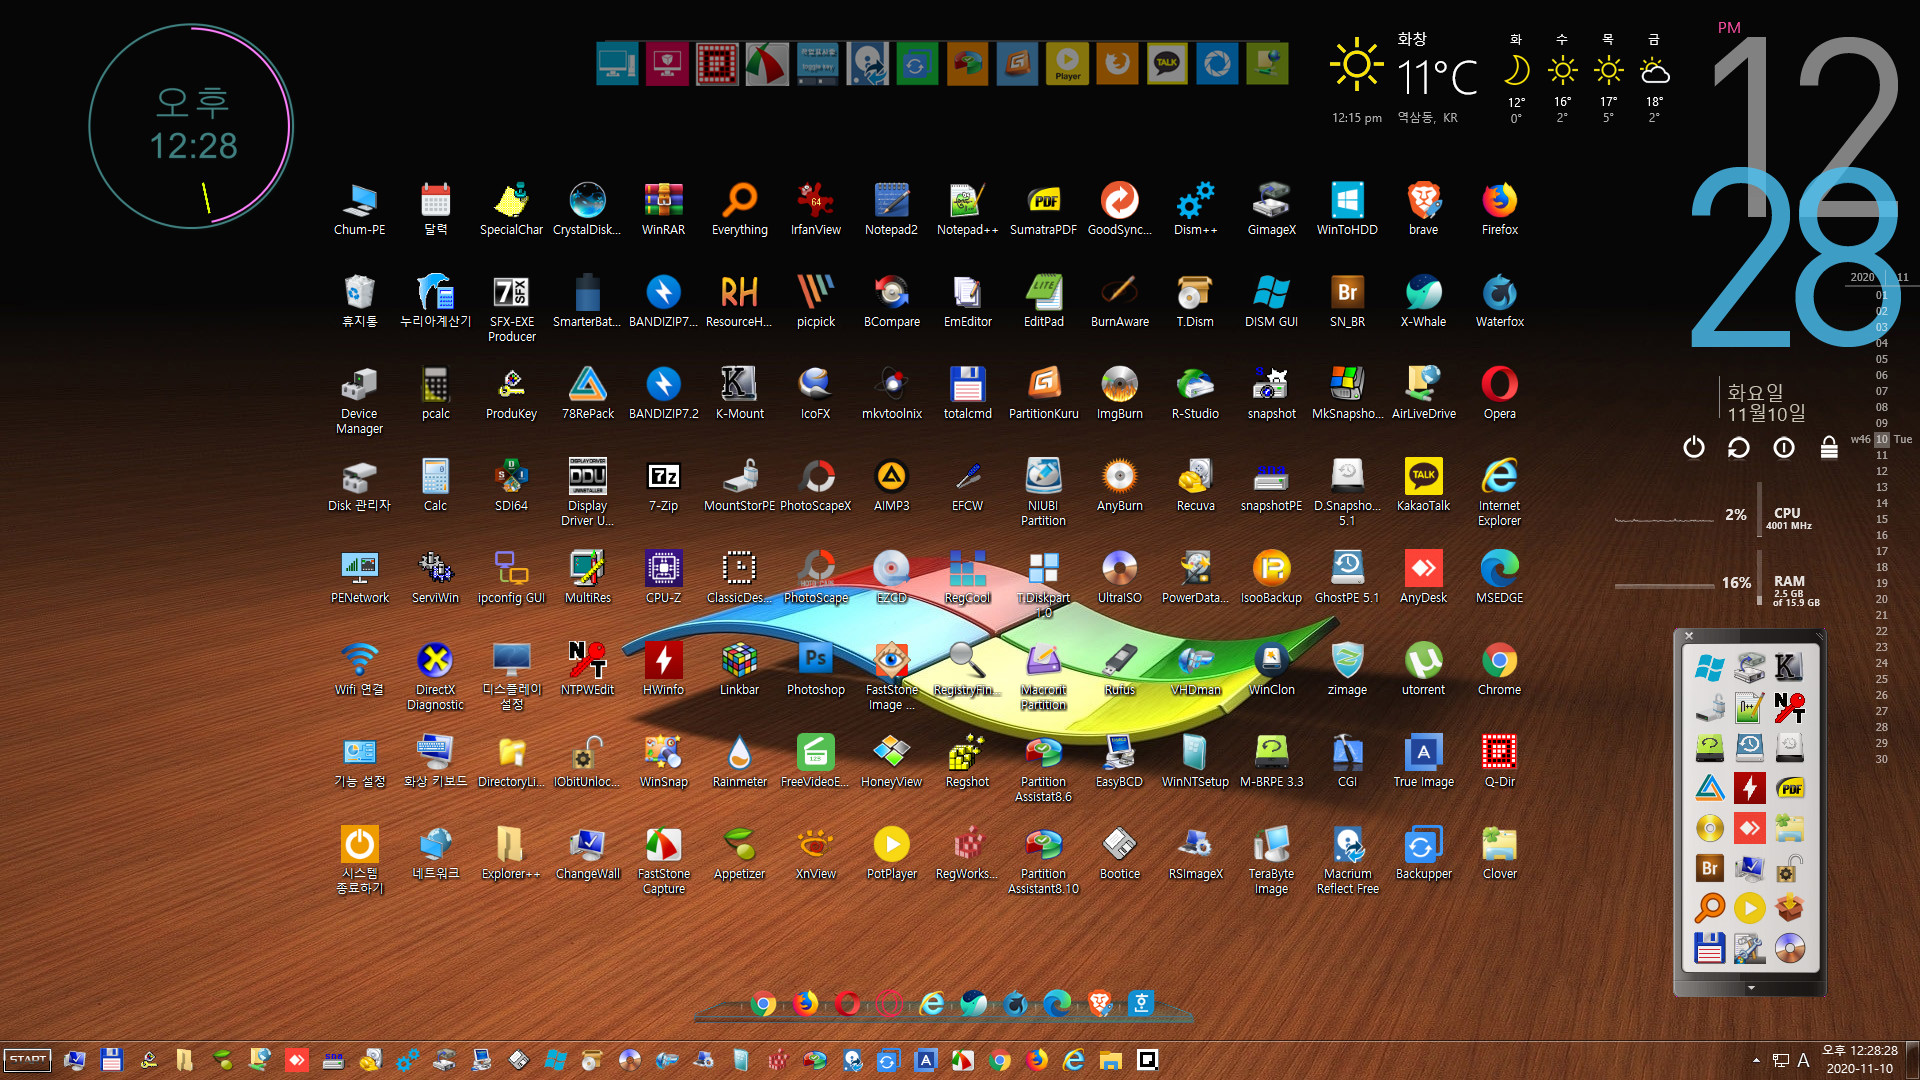This screenshot has width=1920, height=1080.
Task: Launch Opera desktop shortcut
Action: [1499, 393]
